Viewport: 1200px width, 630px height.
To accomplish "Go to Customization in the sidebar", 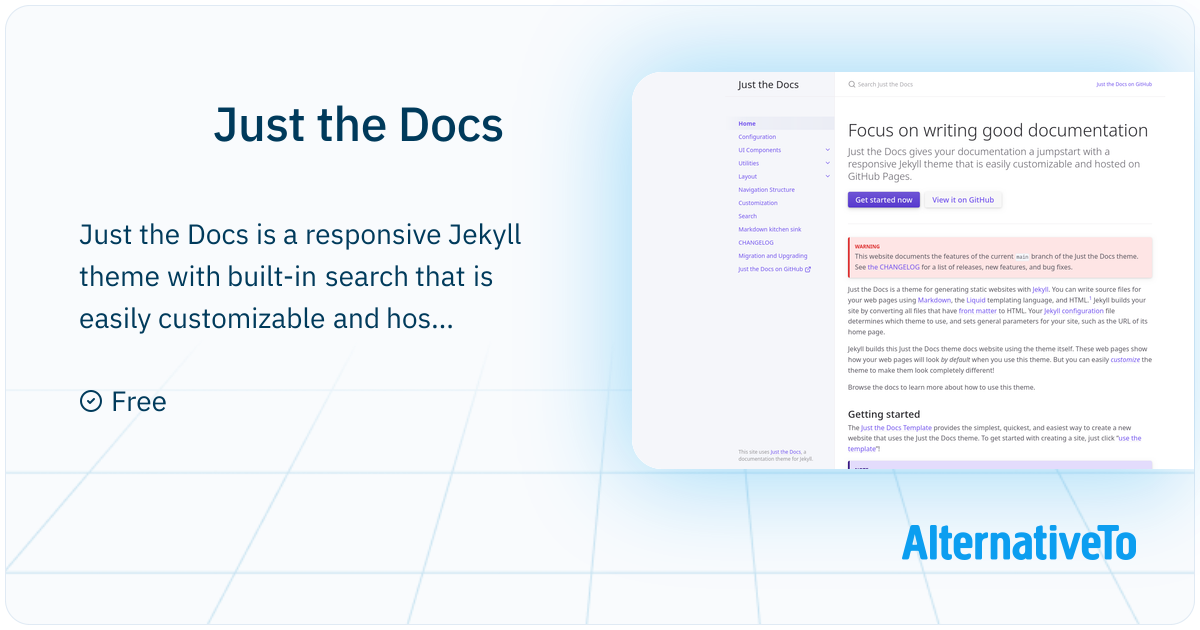I will [758, 203].
